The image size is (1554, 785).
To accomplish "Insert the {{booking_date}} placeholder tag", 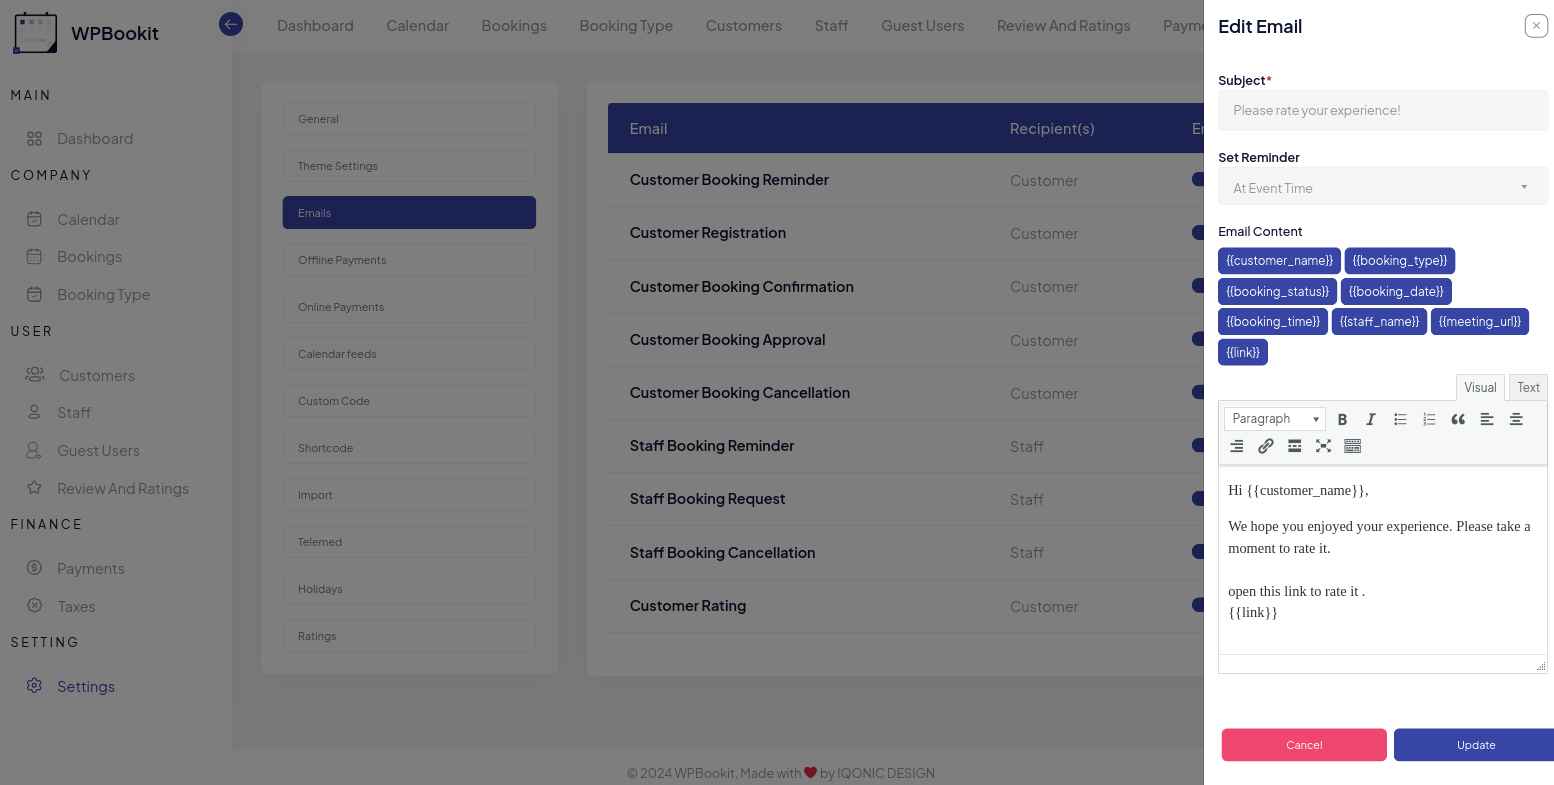I will tap(1395, 292).
